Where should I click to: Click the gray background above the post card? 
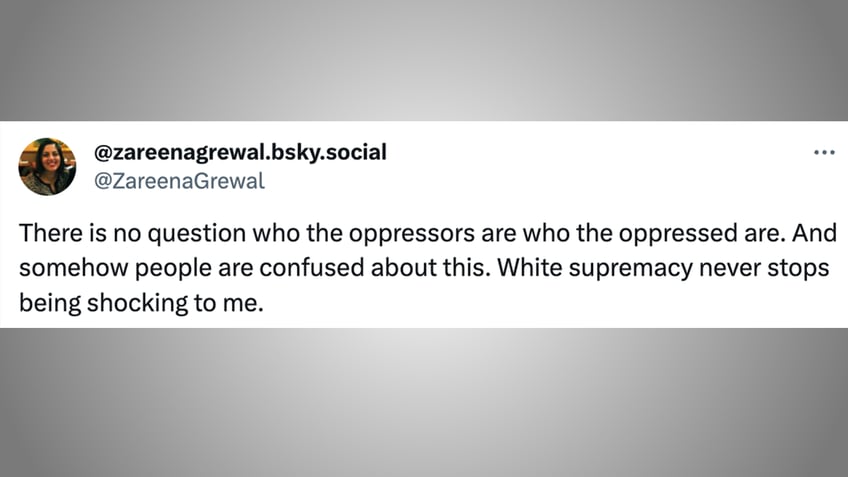point(424,59)
